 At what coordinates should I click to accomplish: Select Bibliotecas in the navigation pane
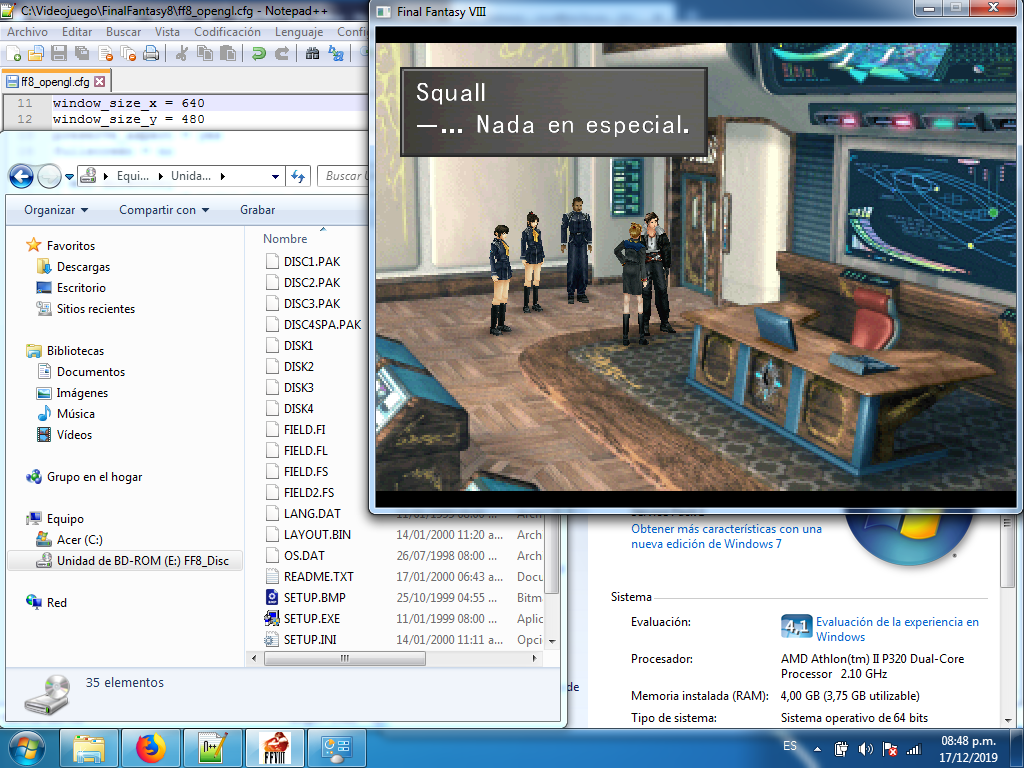tap(75, 351)
